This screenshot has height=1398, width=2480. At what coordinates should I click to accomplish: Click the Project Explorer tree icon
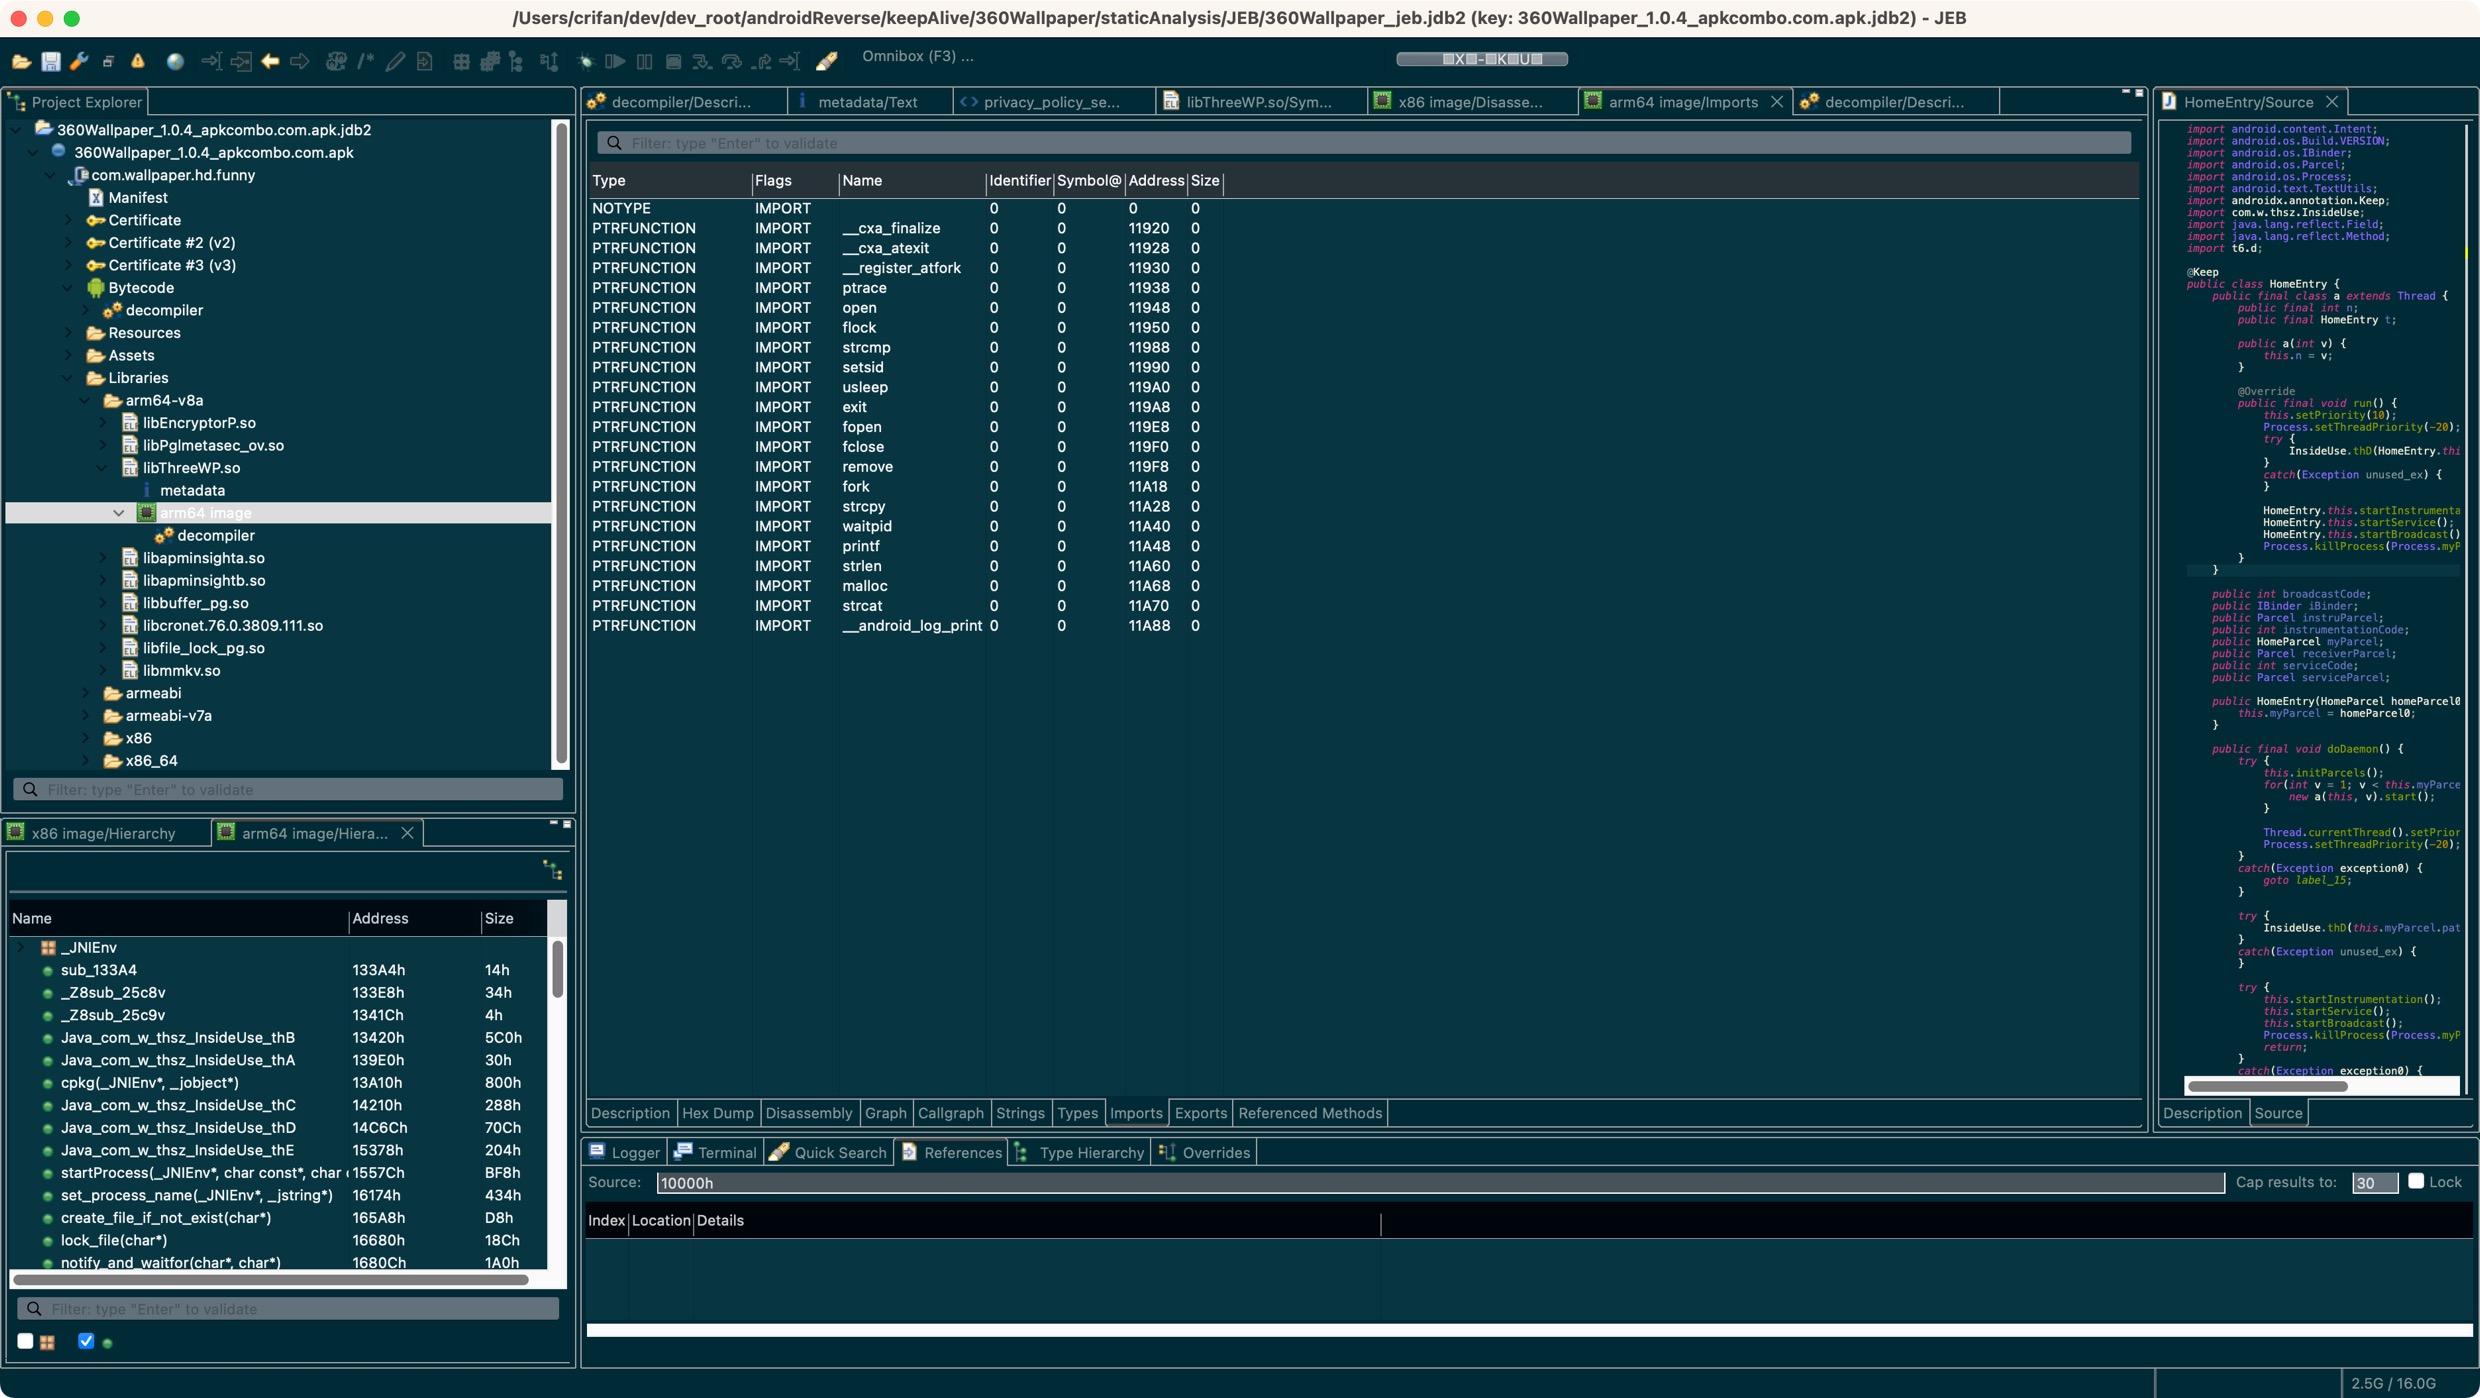17,102
